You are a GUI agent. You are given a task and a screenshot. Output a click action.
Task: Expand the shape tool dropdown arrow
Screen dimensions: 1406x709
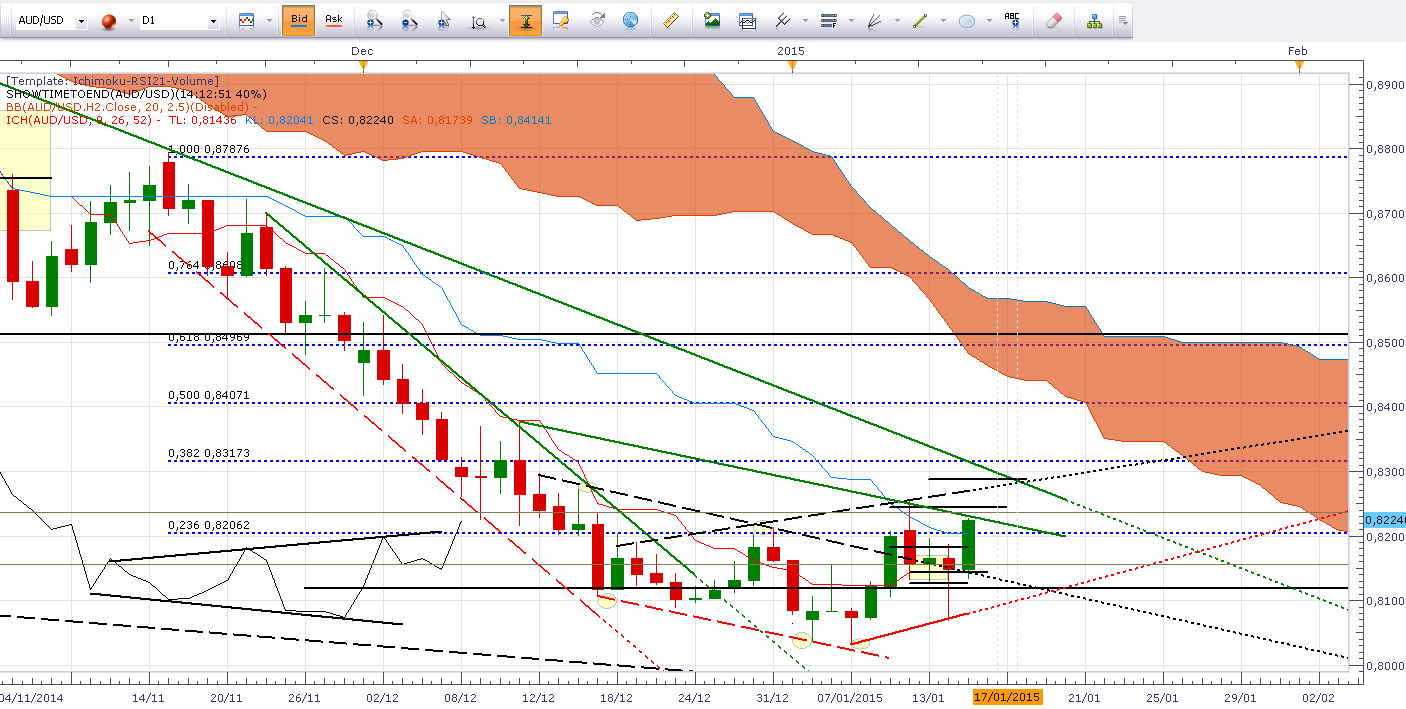[x=987, y=20]
